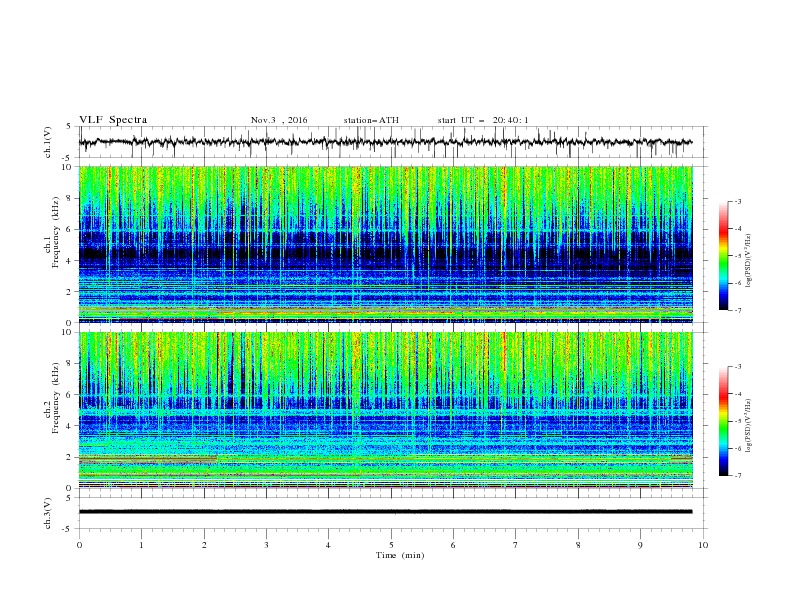Click the ch.2 PSD color bar
Screen dimensions: 792x612
coord(723,421)
